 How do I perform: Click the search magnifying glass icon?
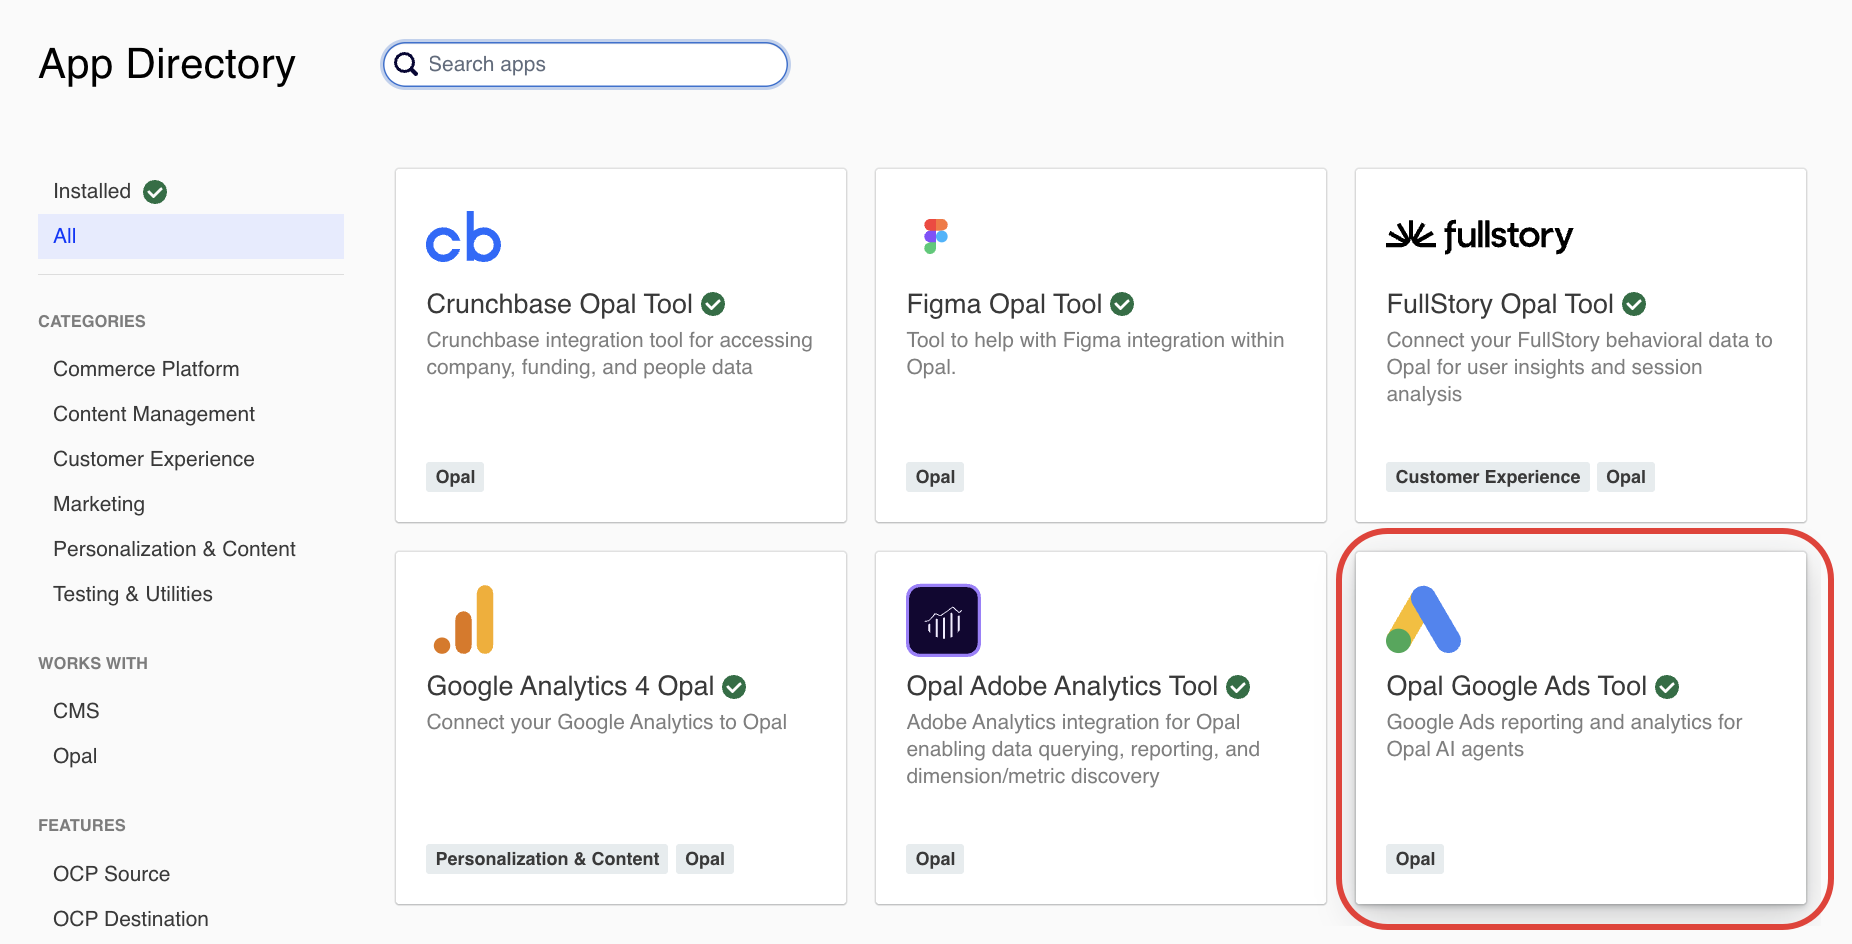point(406,65)
